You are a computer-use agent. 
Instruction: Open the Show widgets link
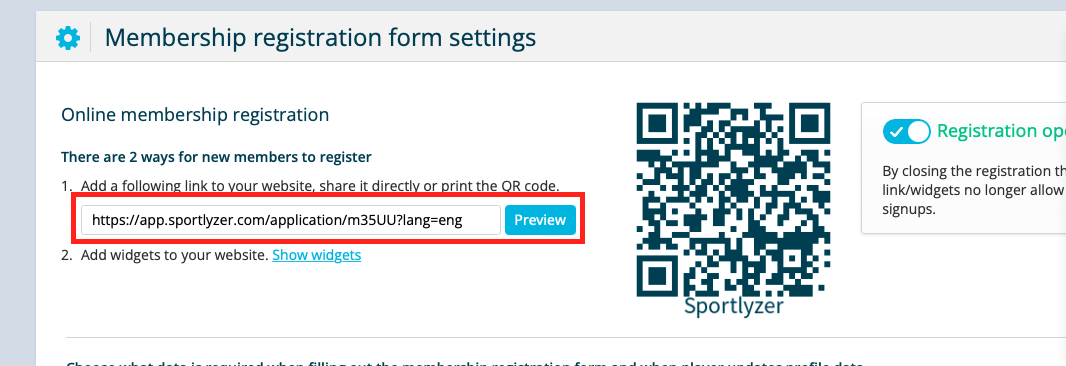pyautogui.click(x=316, y=255)
